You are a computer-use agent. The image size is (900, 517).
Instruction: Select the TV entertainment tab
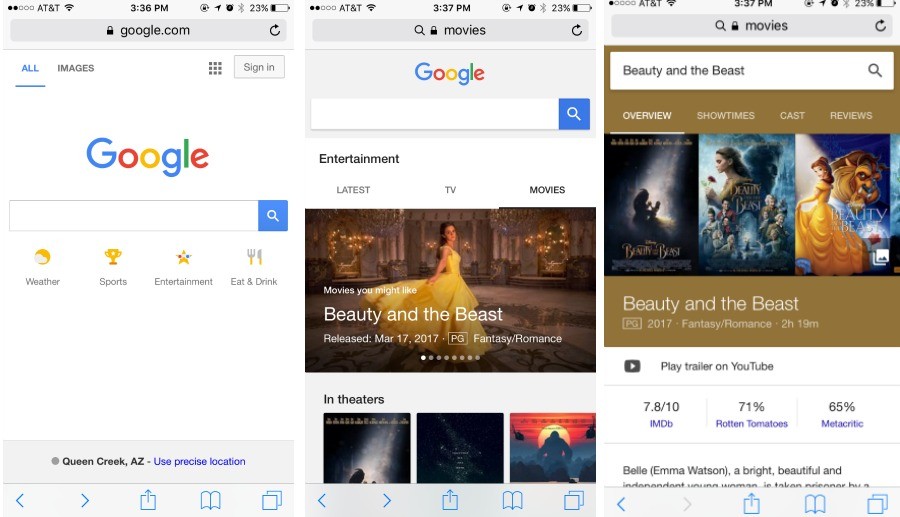450,189
